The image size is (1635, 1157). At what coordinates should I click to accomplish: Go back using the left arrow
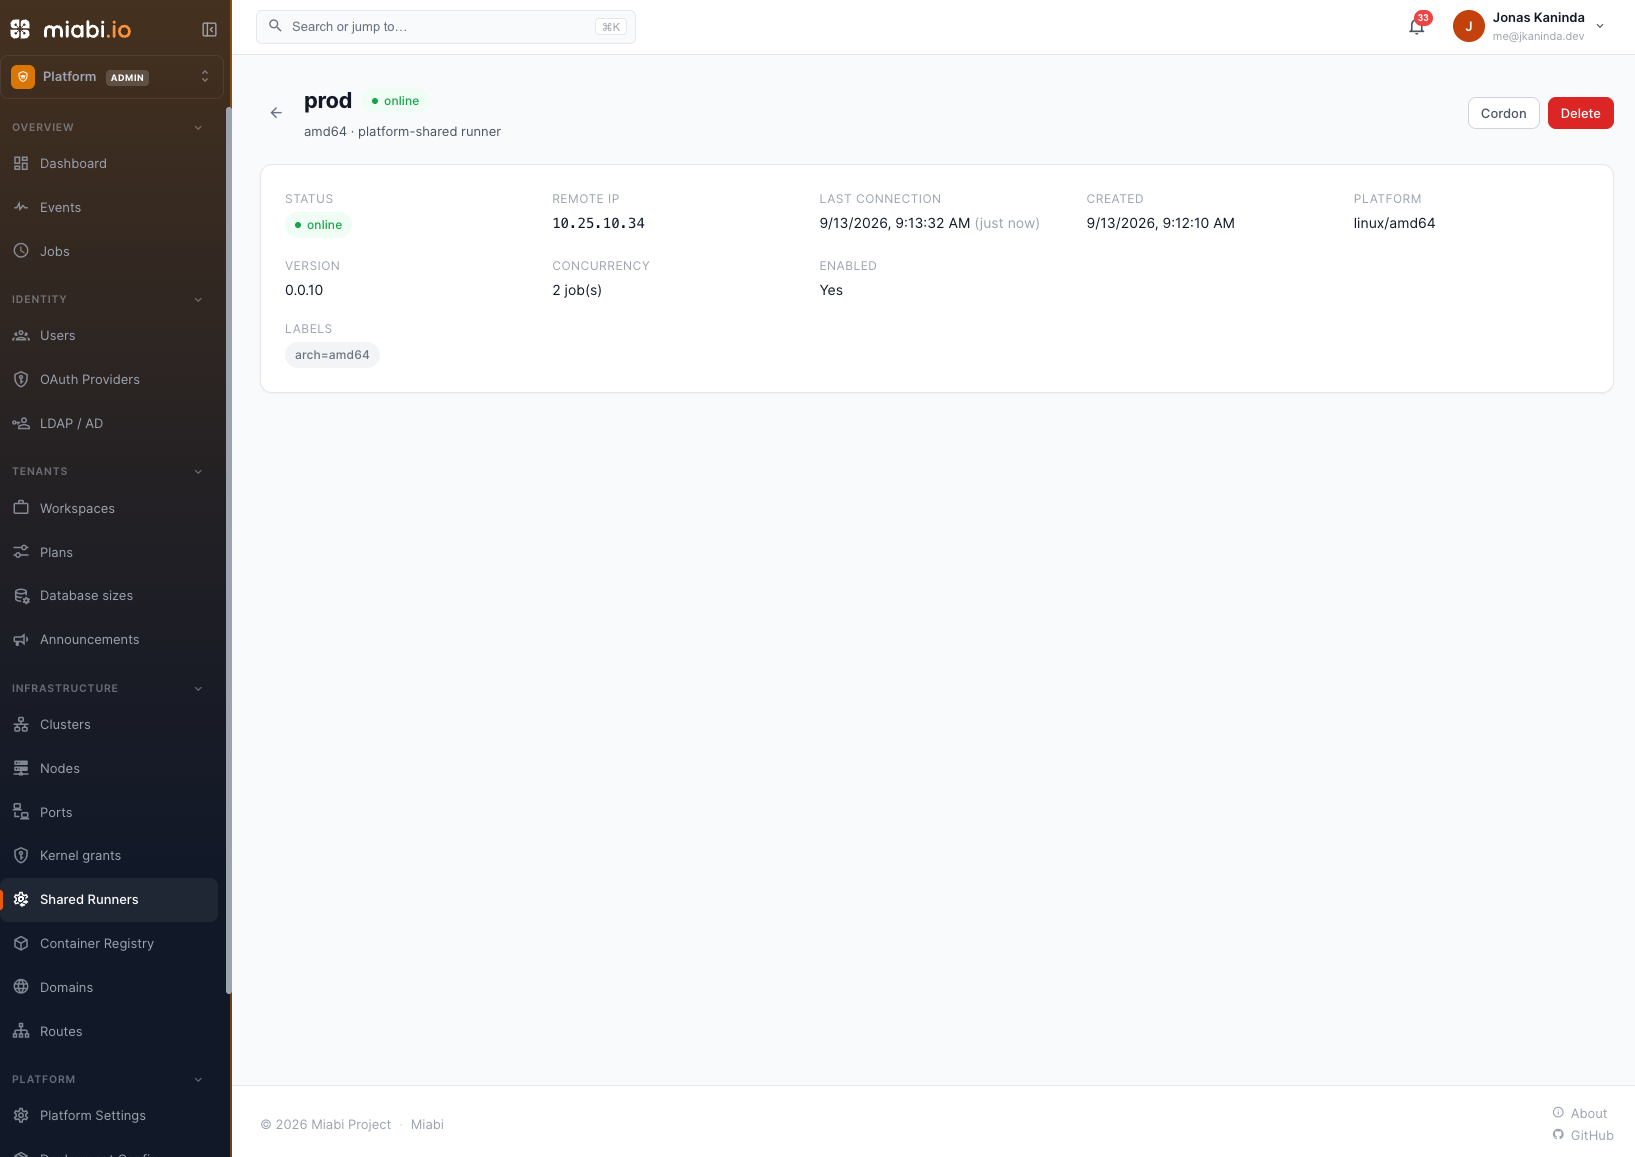tap(276, 113)
